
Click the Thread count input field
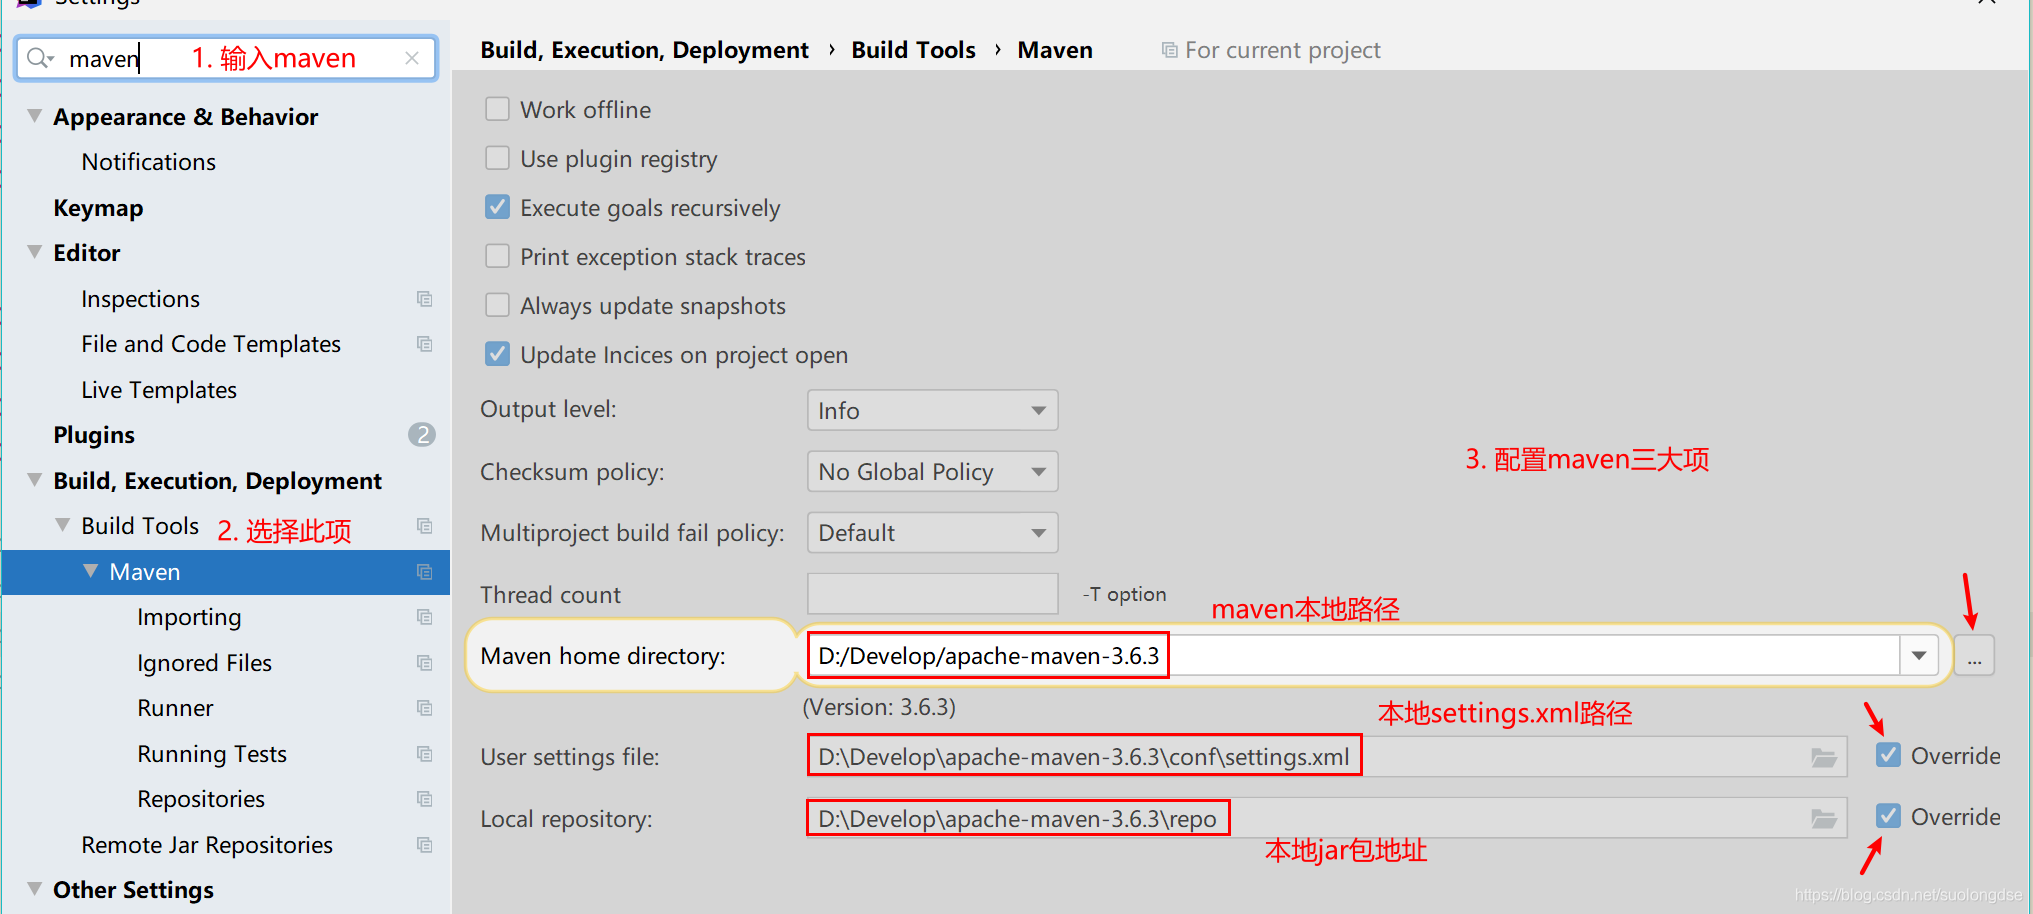(x=932, y=594)
